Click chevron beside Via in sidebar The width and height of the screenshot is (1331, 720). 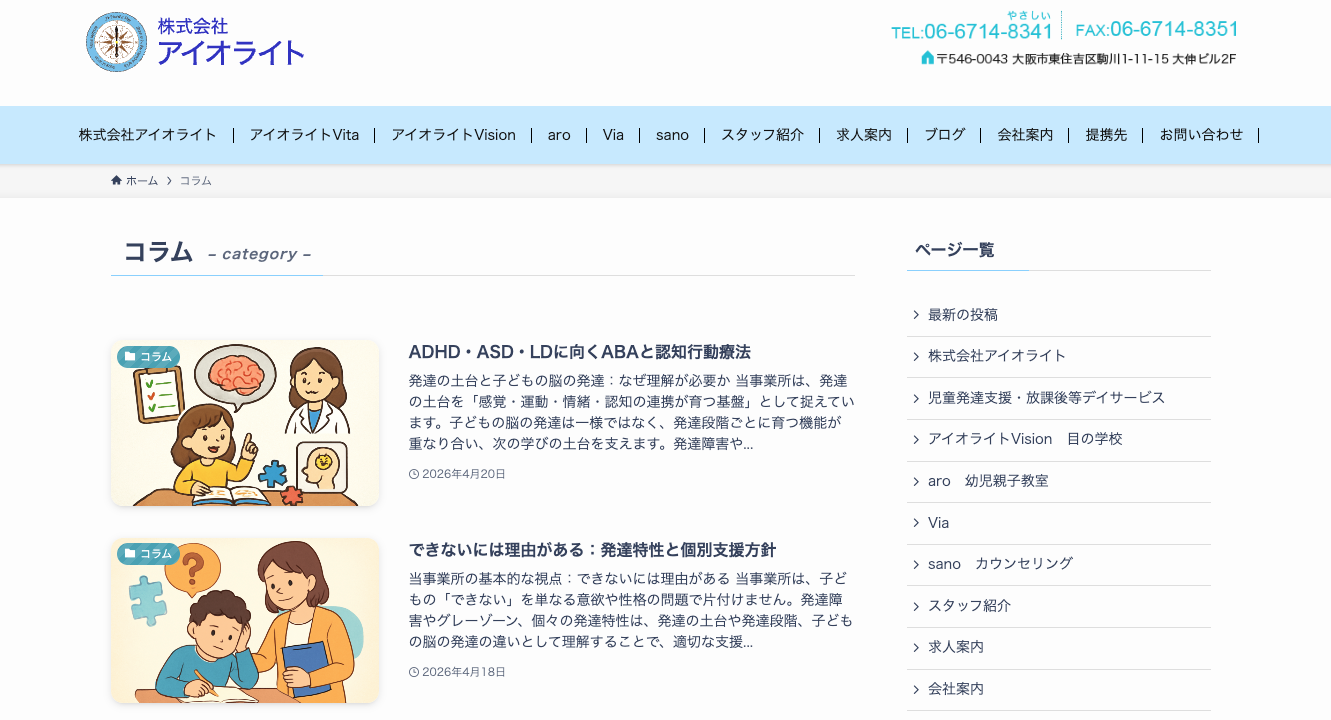[x=916, y=523]
